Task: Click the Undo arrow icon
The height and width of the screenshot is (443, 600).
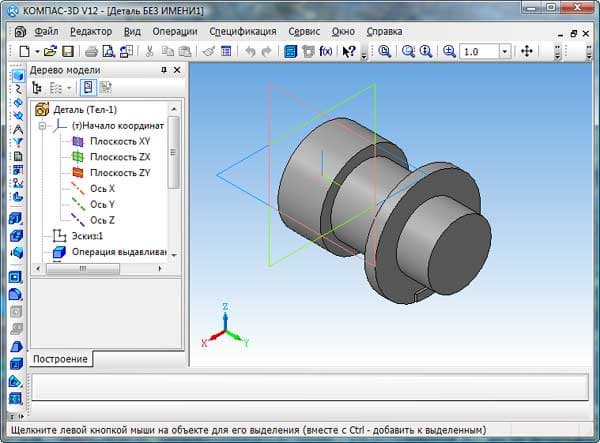Action: pyautogui.click(x=250, y=51)
